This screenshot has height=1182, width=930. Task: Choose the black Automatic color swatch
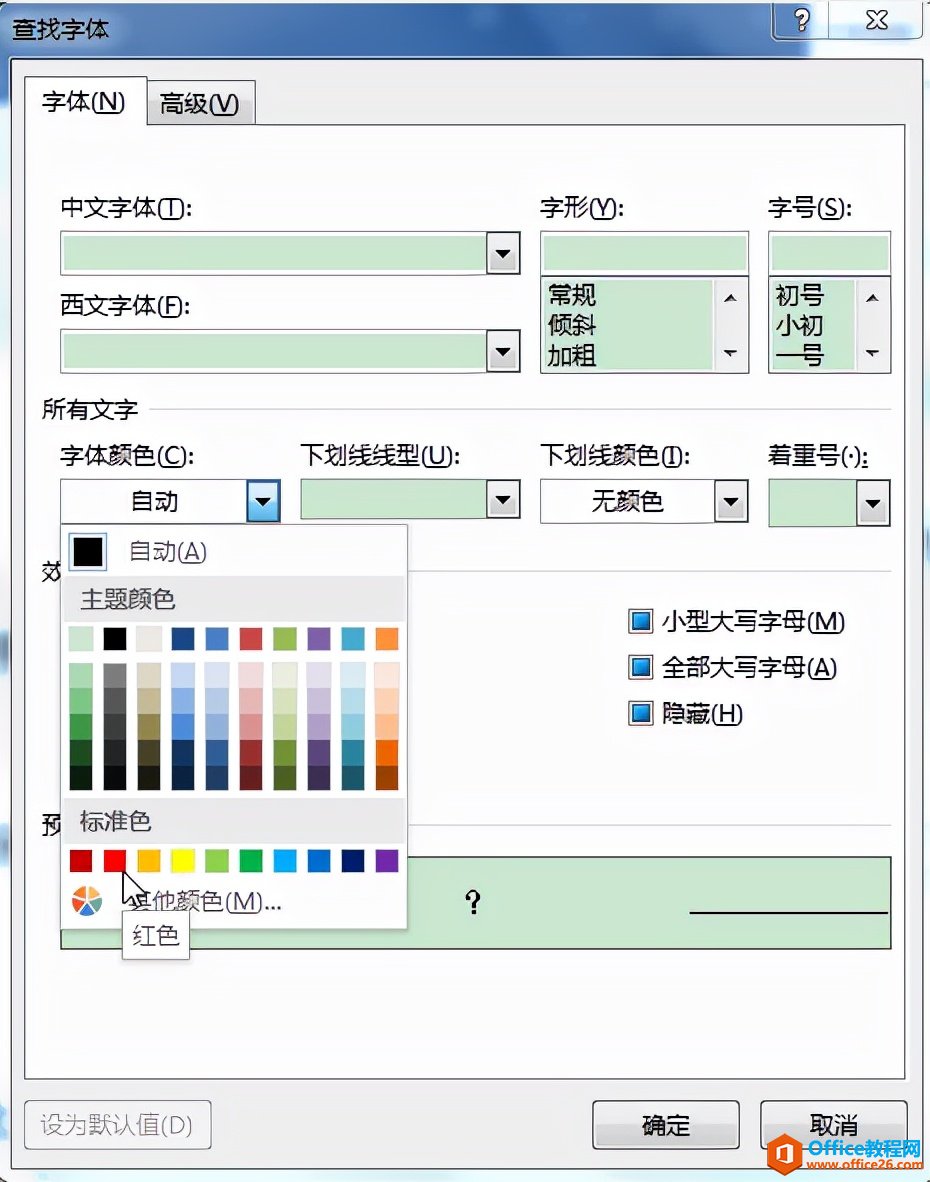click(87, 552)
